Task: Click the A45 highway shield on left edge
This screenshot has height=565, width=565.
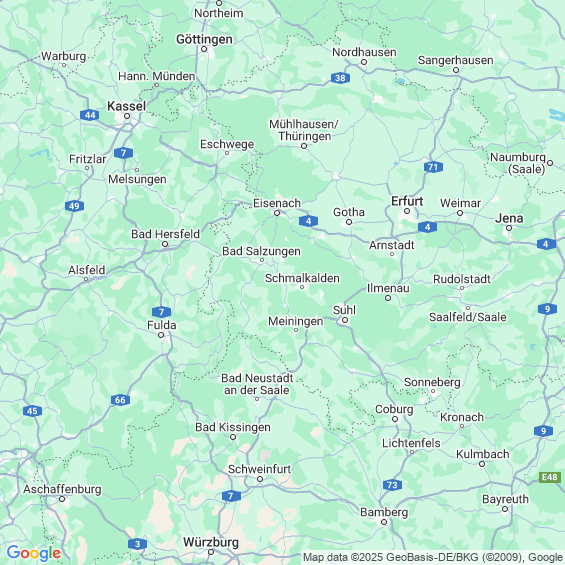Action: pos(32,411)
